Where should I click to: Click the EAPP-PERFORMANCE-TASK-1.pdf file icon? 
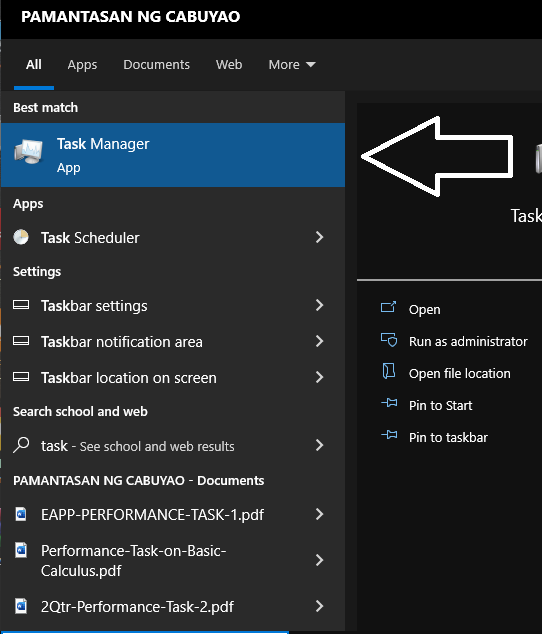click(x=21, y=514)
